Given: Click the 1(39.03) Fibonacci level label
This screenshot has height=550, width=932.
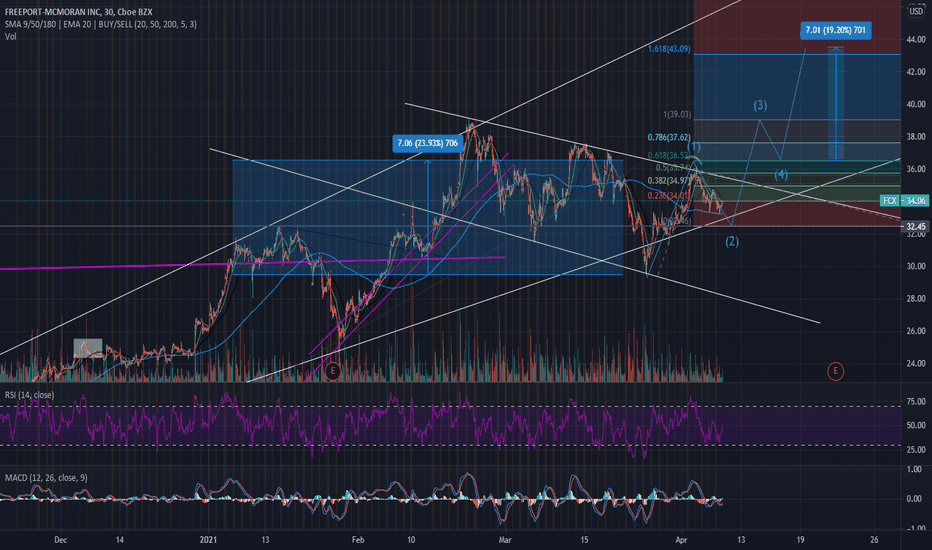Looking at the screenshot, I should click(x=677, y=114).
